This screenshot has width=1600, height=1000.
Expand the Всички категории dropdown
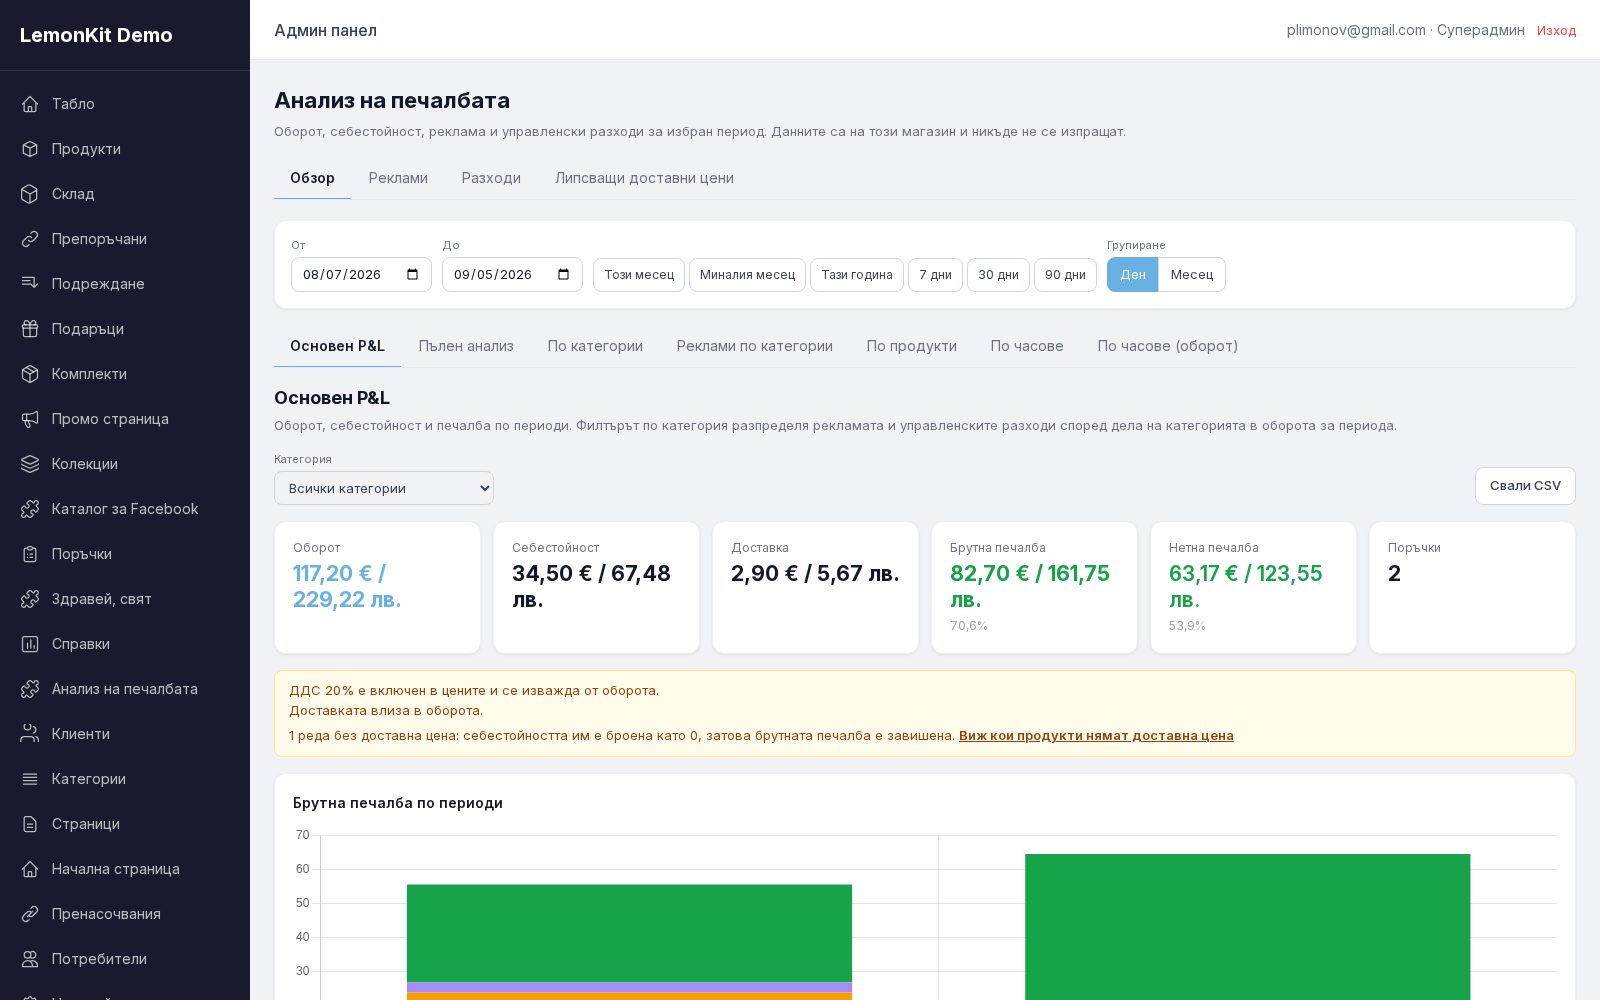[384, 488]
